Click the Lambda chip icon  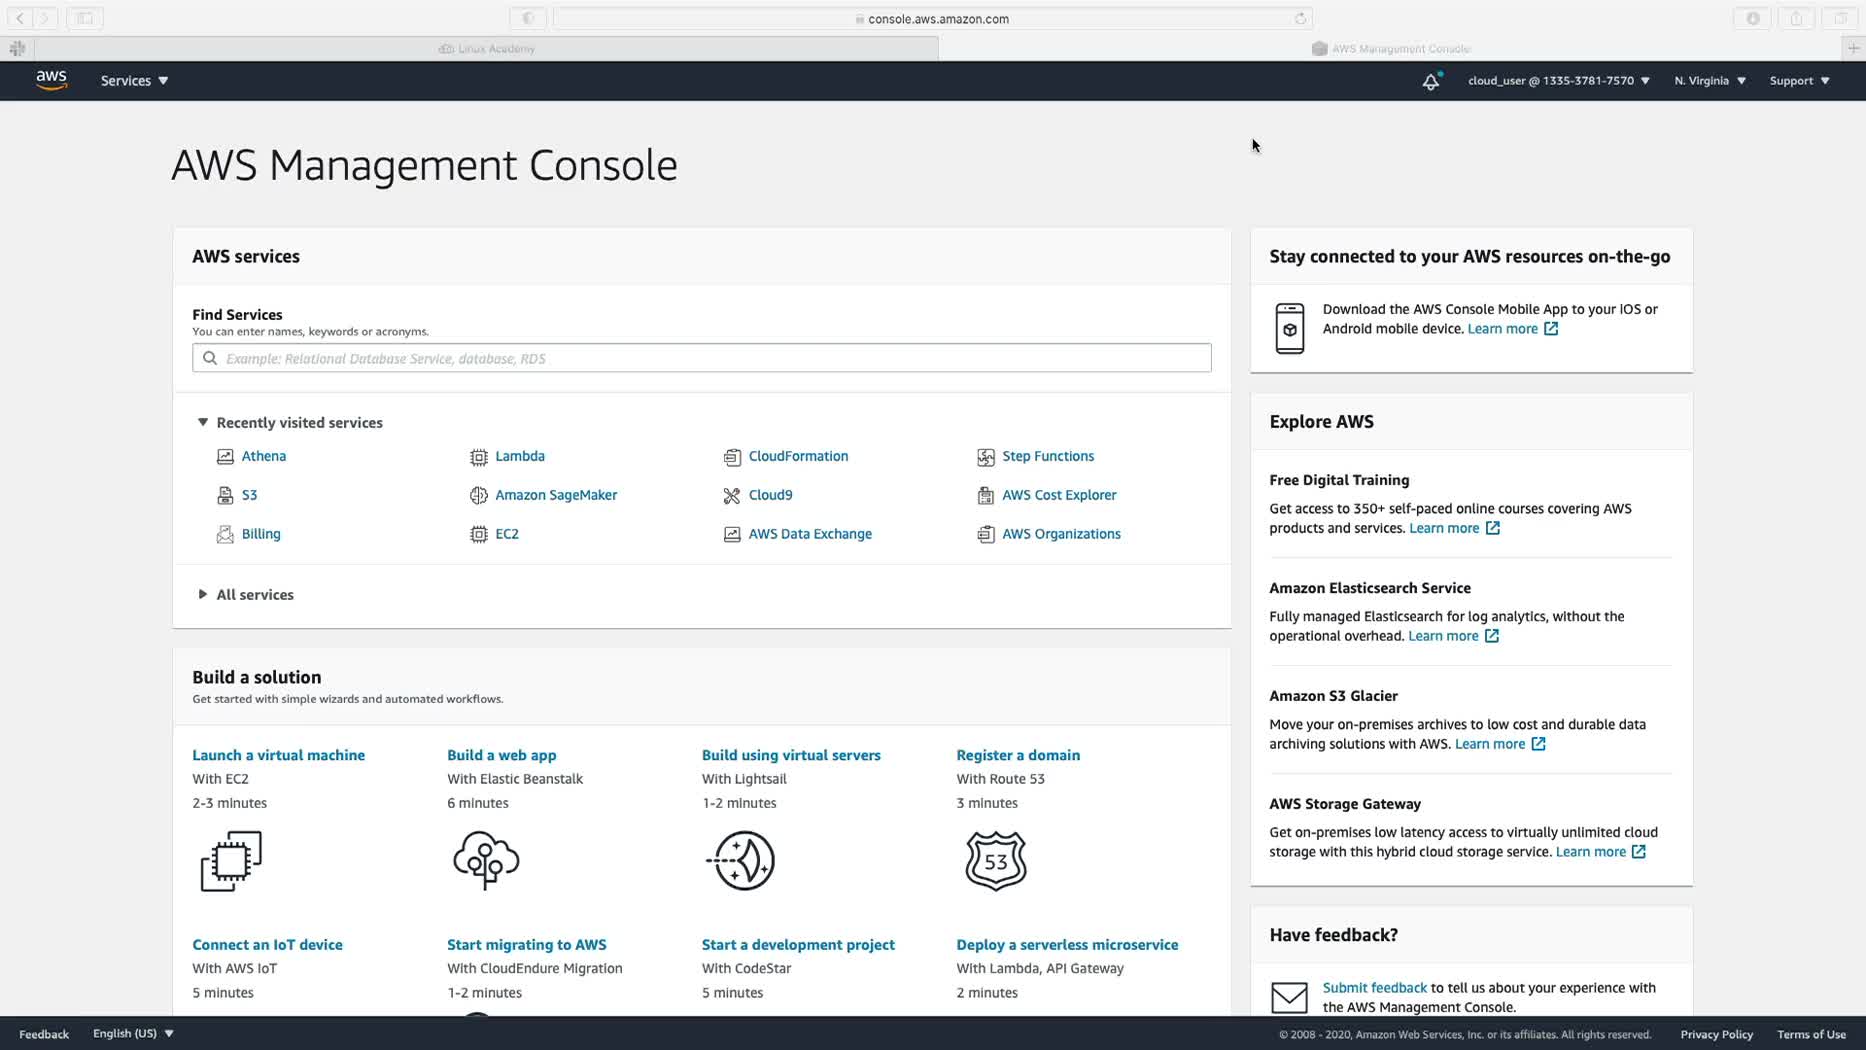(479, 457)
